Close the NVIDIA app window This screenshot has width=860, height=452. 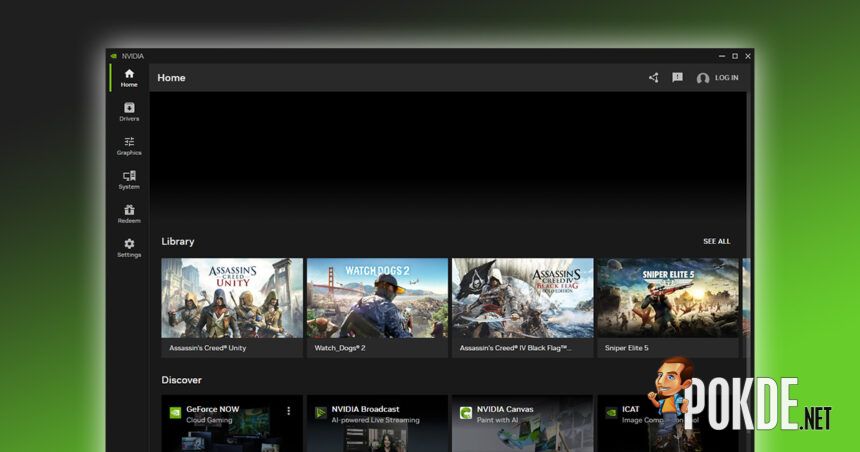click(748, 56)
